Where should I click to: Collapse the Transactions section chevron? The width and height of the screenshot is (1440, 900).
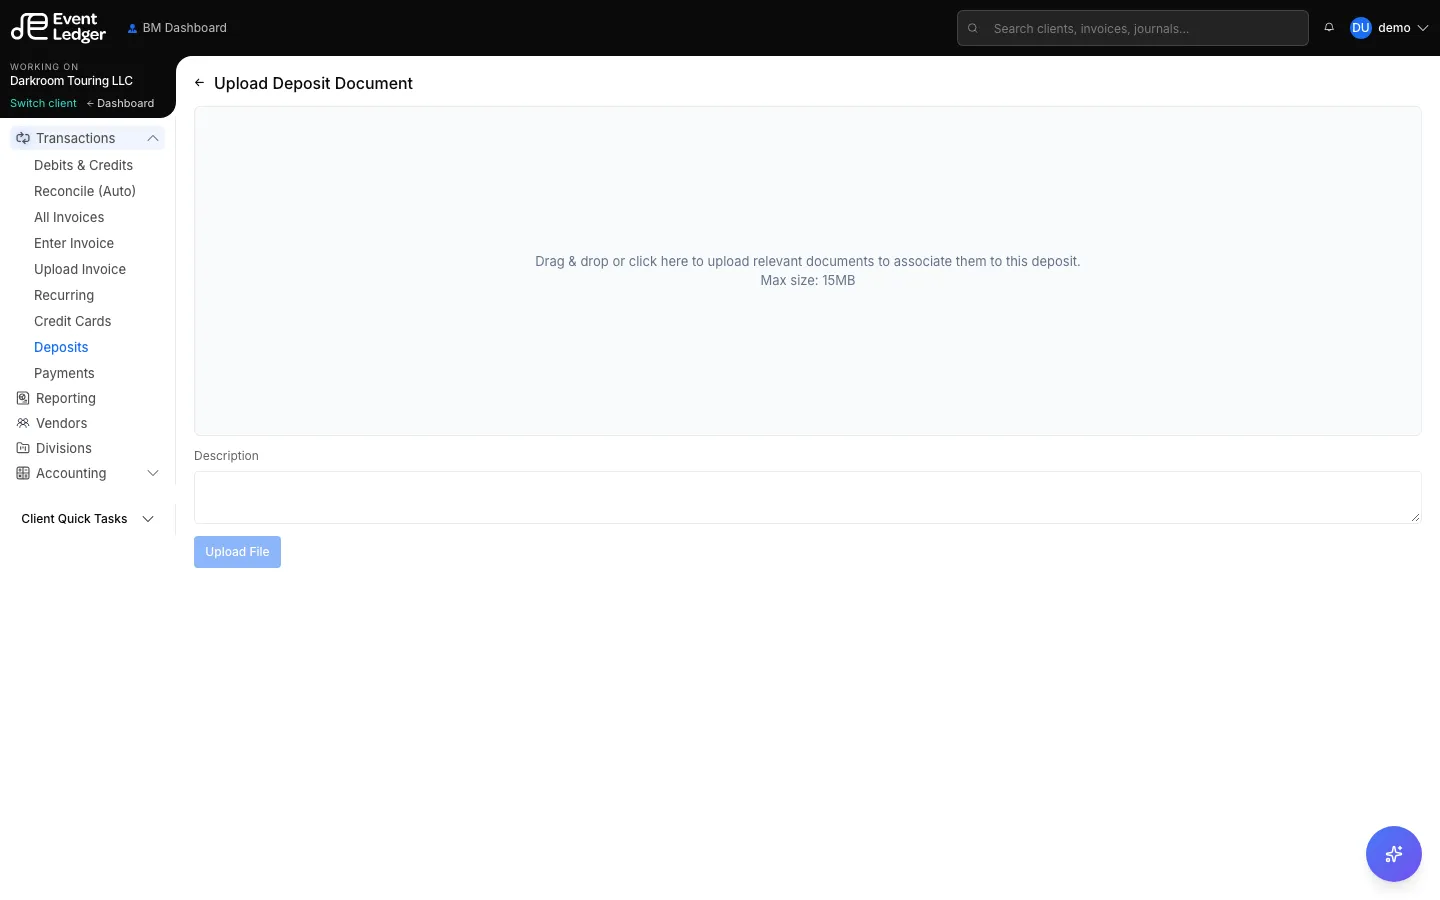pos(153,138)
